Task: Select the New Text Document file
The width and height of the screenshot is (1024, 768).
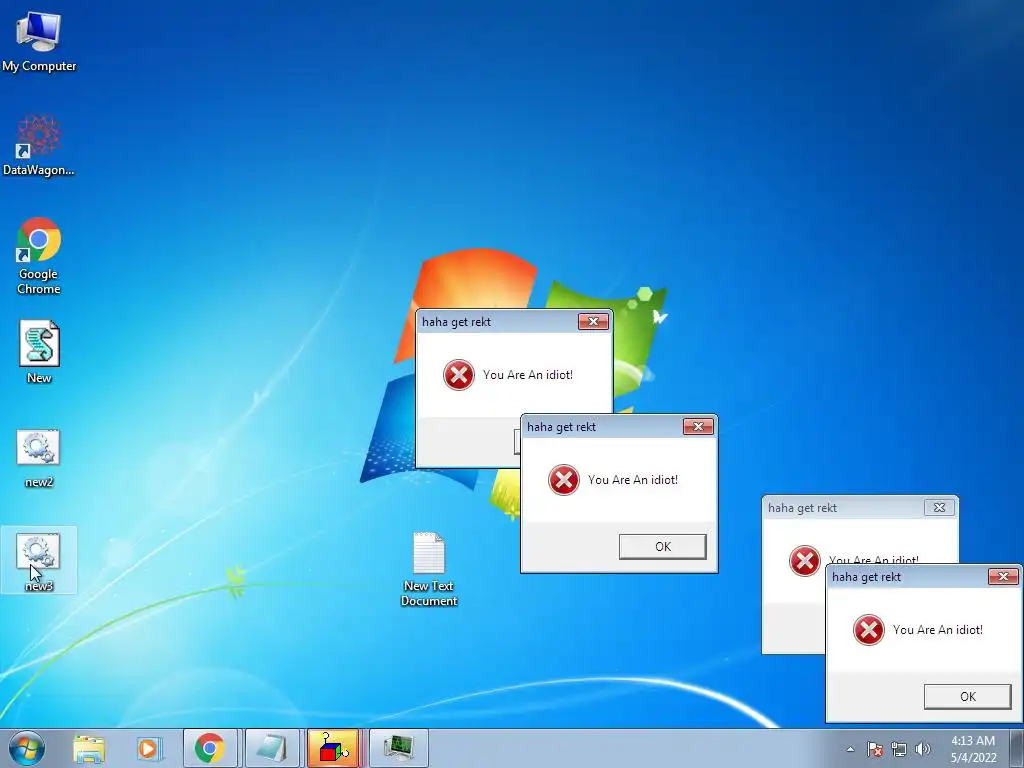Action: point(429,569)
